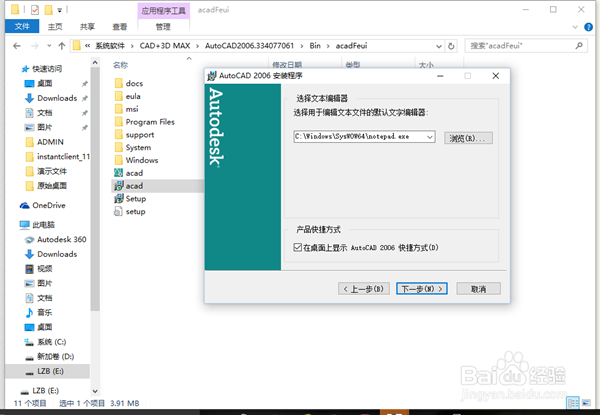Switch to large icons view layout
The width and height of the screenshot is (600, 415).
(586, 403)
